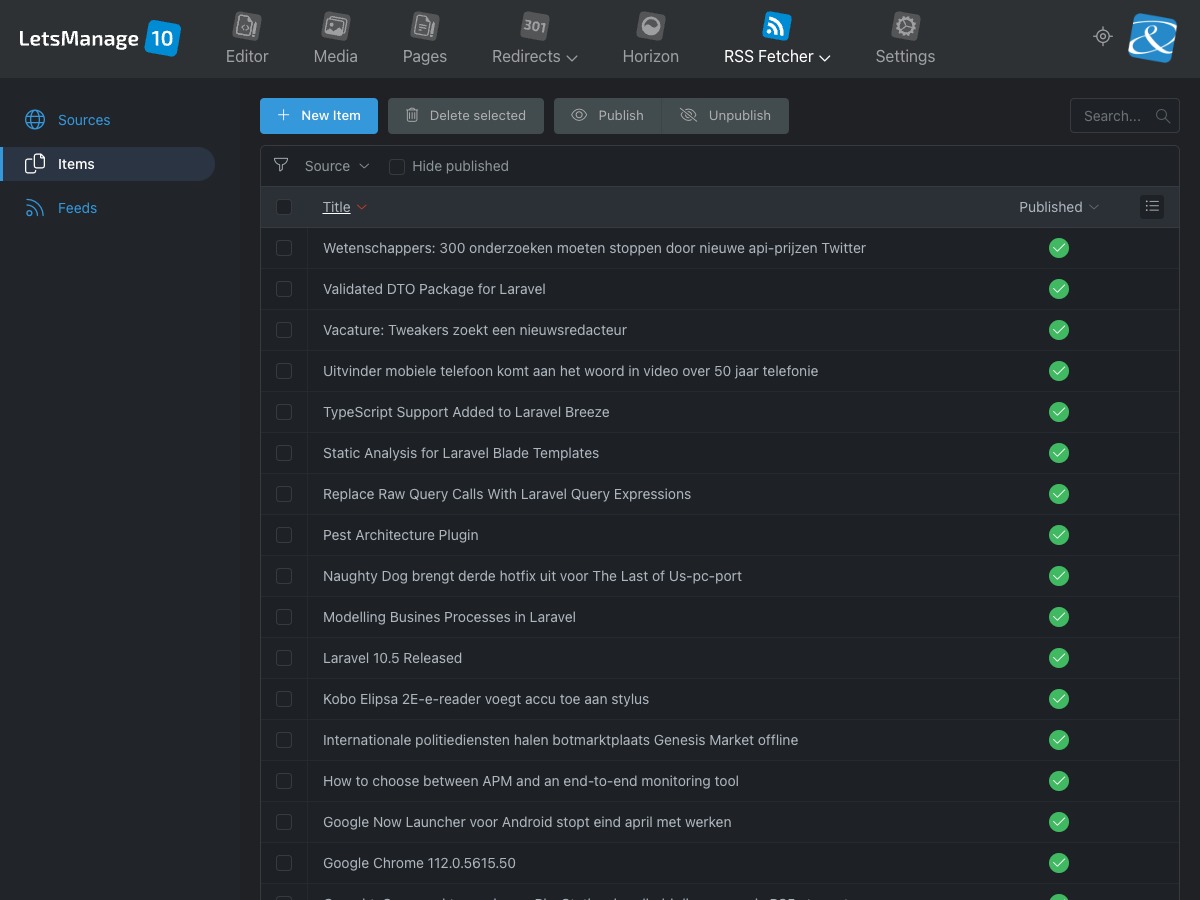This screenshot has height=900, width=1200.
Task: Open 'Google Now Launcher voor Android' item
Action: pyautogui.click(x=527, y=822)
